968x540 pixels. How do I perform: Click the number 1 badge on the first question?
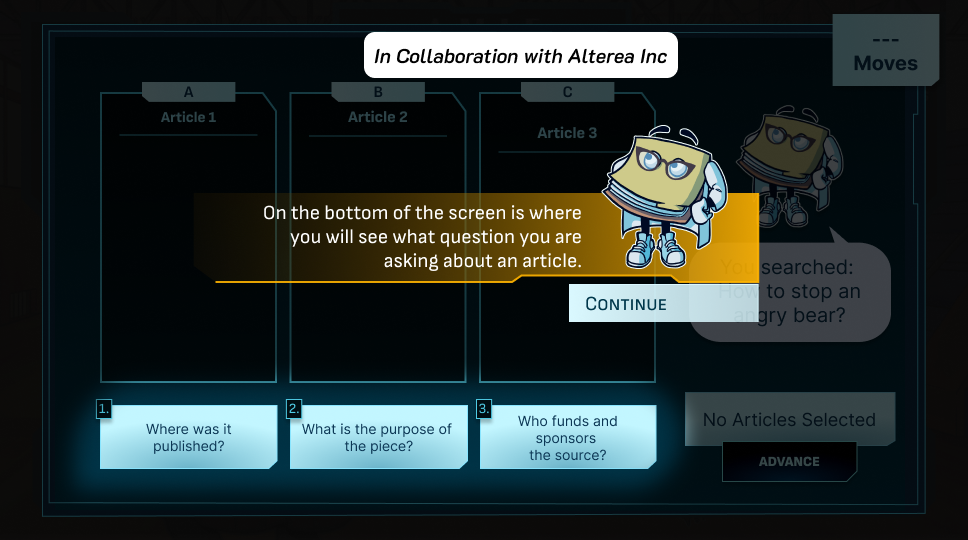(x=104, y=408)
